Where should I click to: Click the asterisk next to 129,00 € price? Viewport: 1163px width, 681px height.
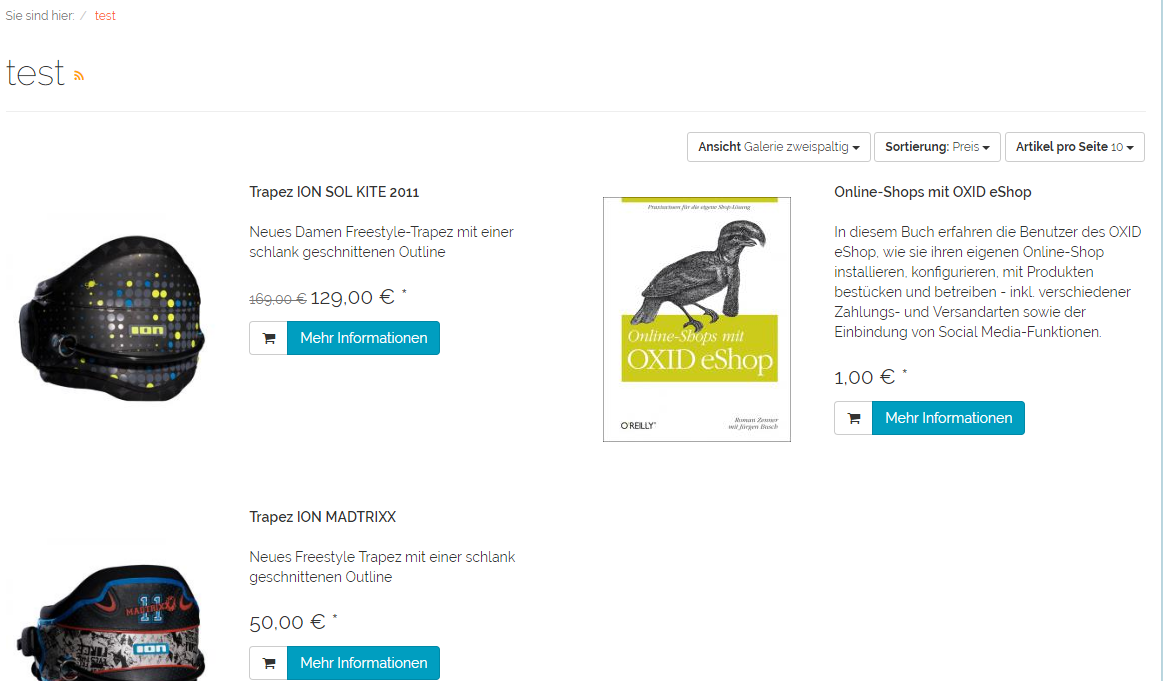click(x=404, y=293)
